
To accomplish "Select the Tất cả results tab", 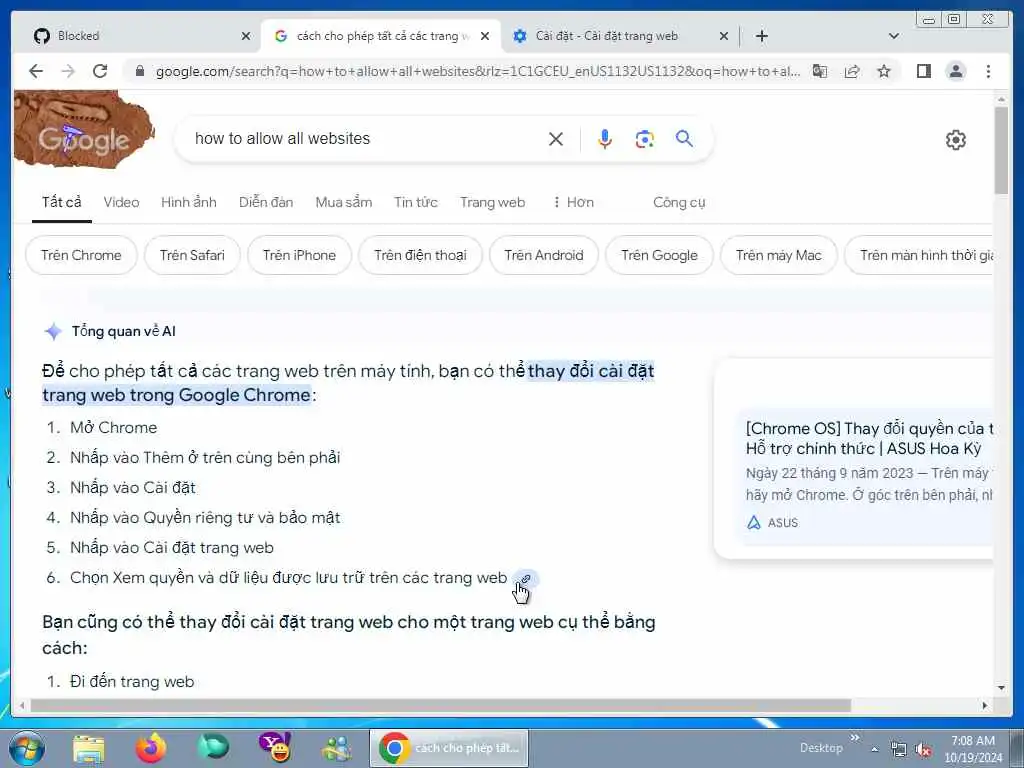I will tap(61, 202).
